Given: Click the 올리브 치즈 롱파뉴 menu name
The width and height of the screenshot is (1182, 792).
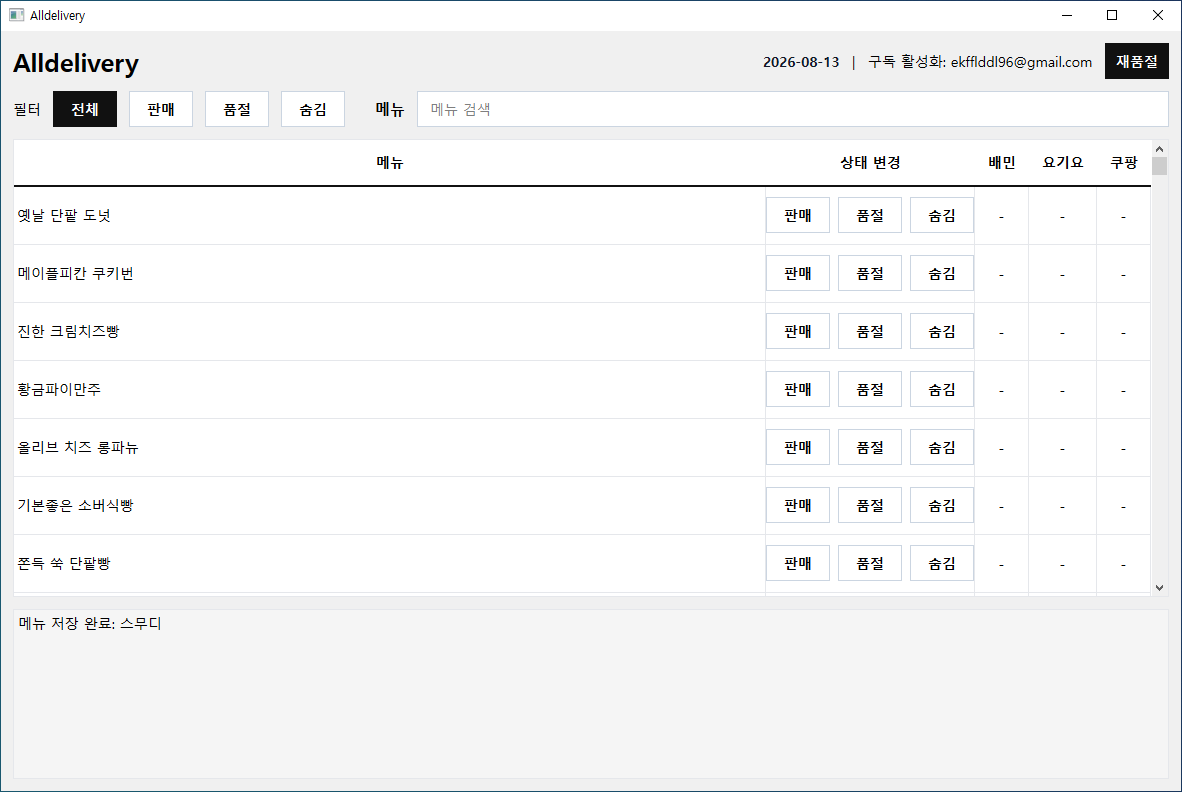Looking at the screenshot, I should pos(78,448).
